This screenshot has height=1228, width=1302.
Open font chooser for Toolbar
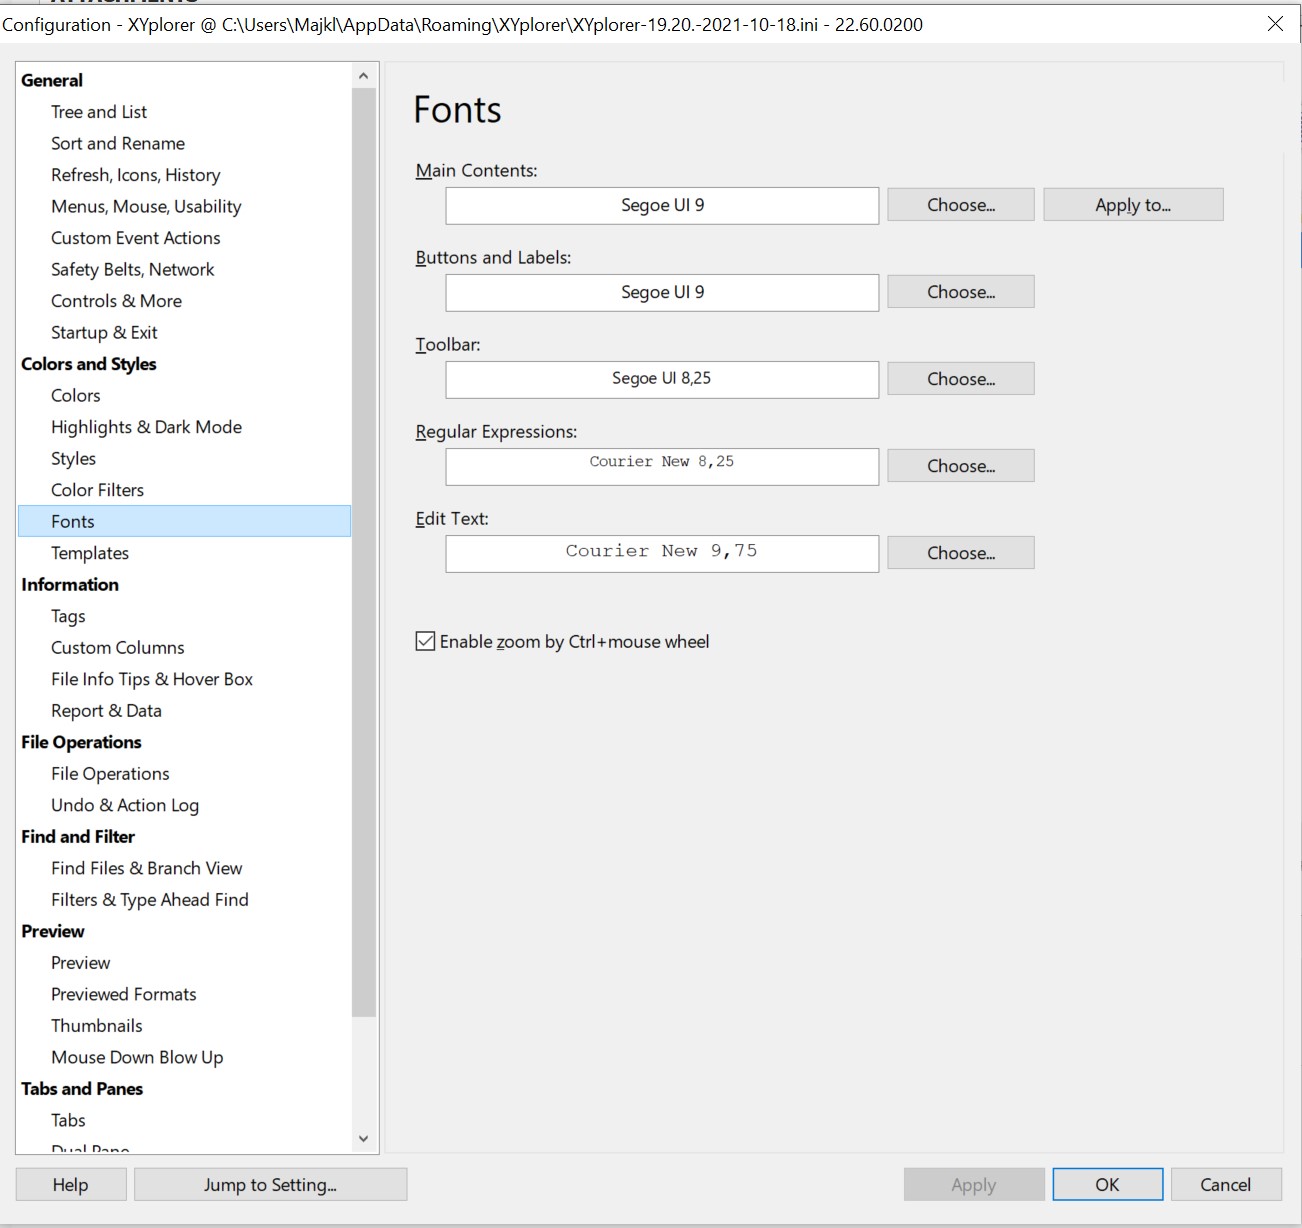pos(960,379)
